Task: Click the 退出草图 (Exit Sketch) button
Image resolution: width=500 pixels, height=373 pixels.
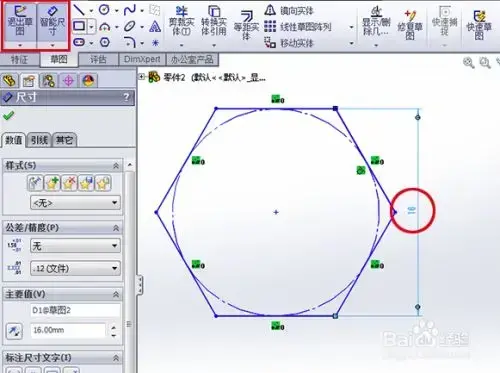Action: [20, 22]
